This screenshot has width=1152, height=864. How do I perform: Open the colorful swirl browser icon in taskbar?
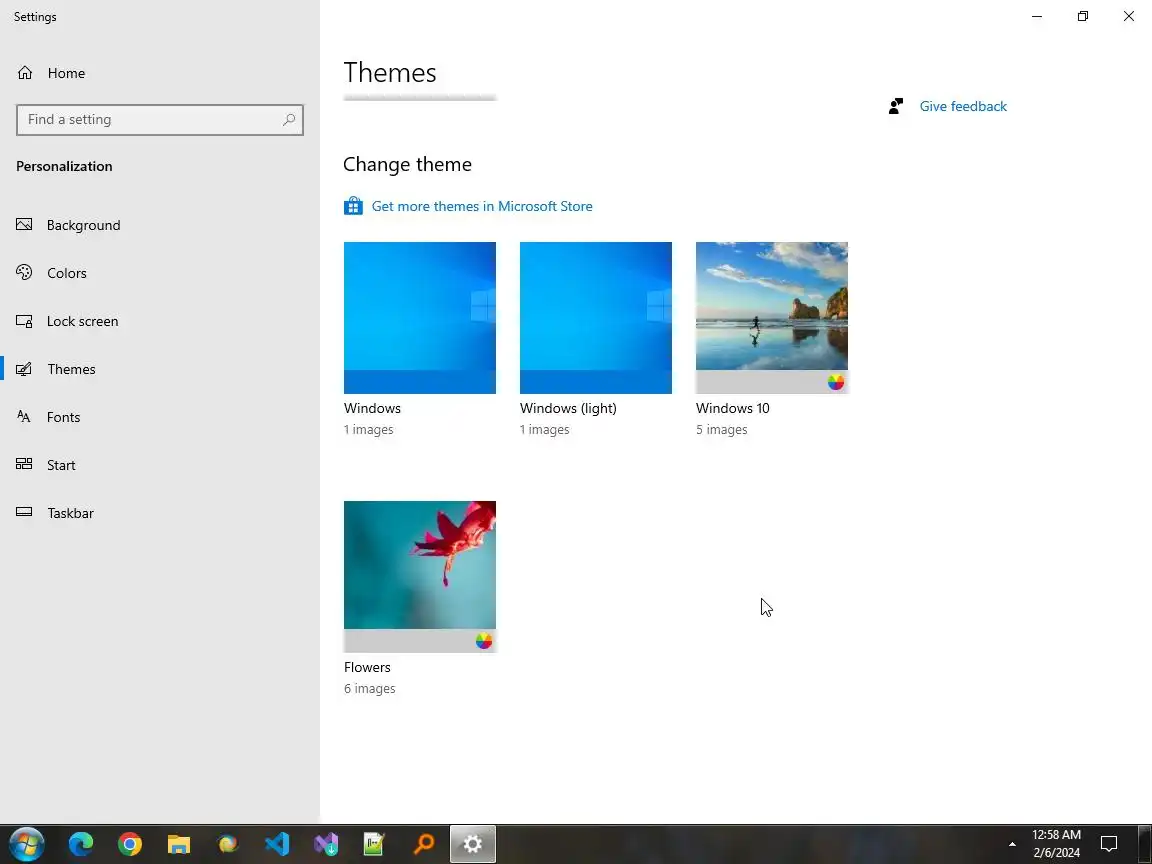click(x=228, y=844)
